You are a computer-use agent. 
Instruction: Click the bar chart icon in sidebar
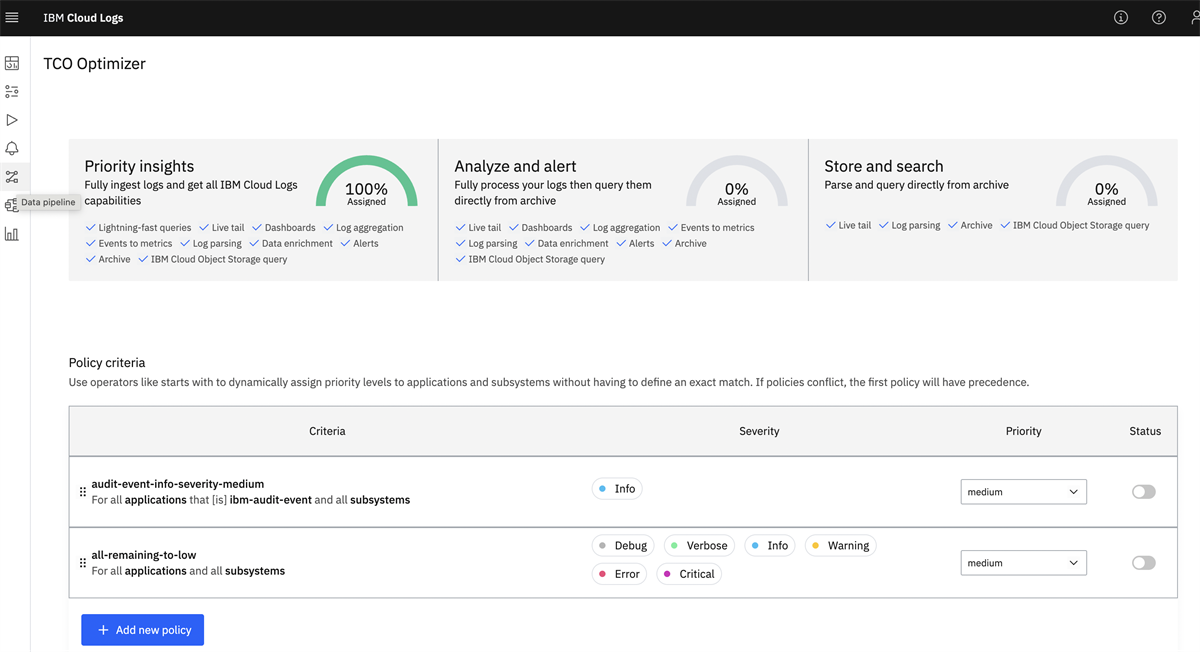pyautogui.click(x=12, y=234)
